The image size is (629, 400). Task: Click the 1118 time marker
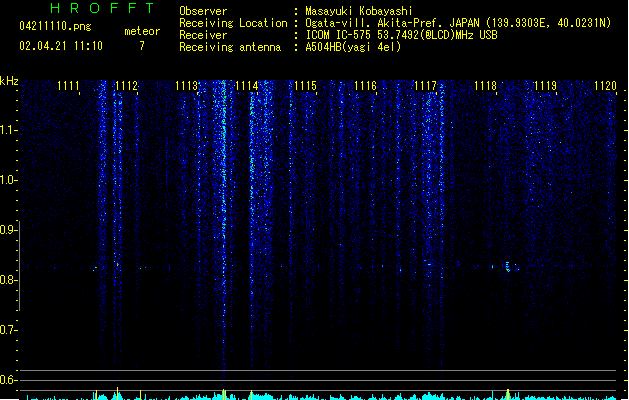(x=485, y=86)
